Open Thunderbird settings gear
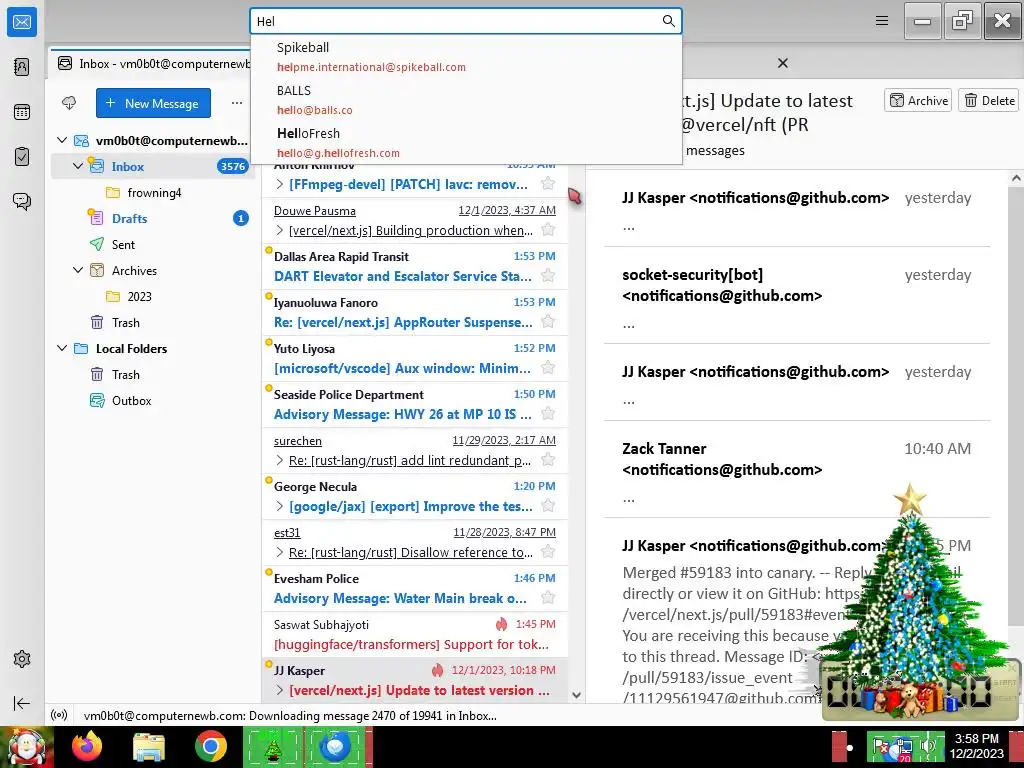1024x768 pixels. 22,659
